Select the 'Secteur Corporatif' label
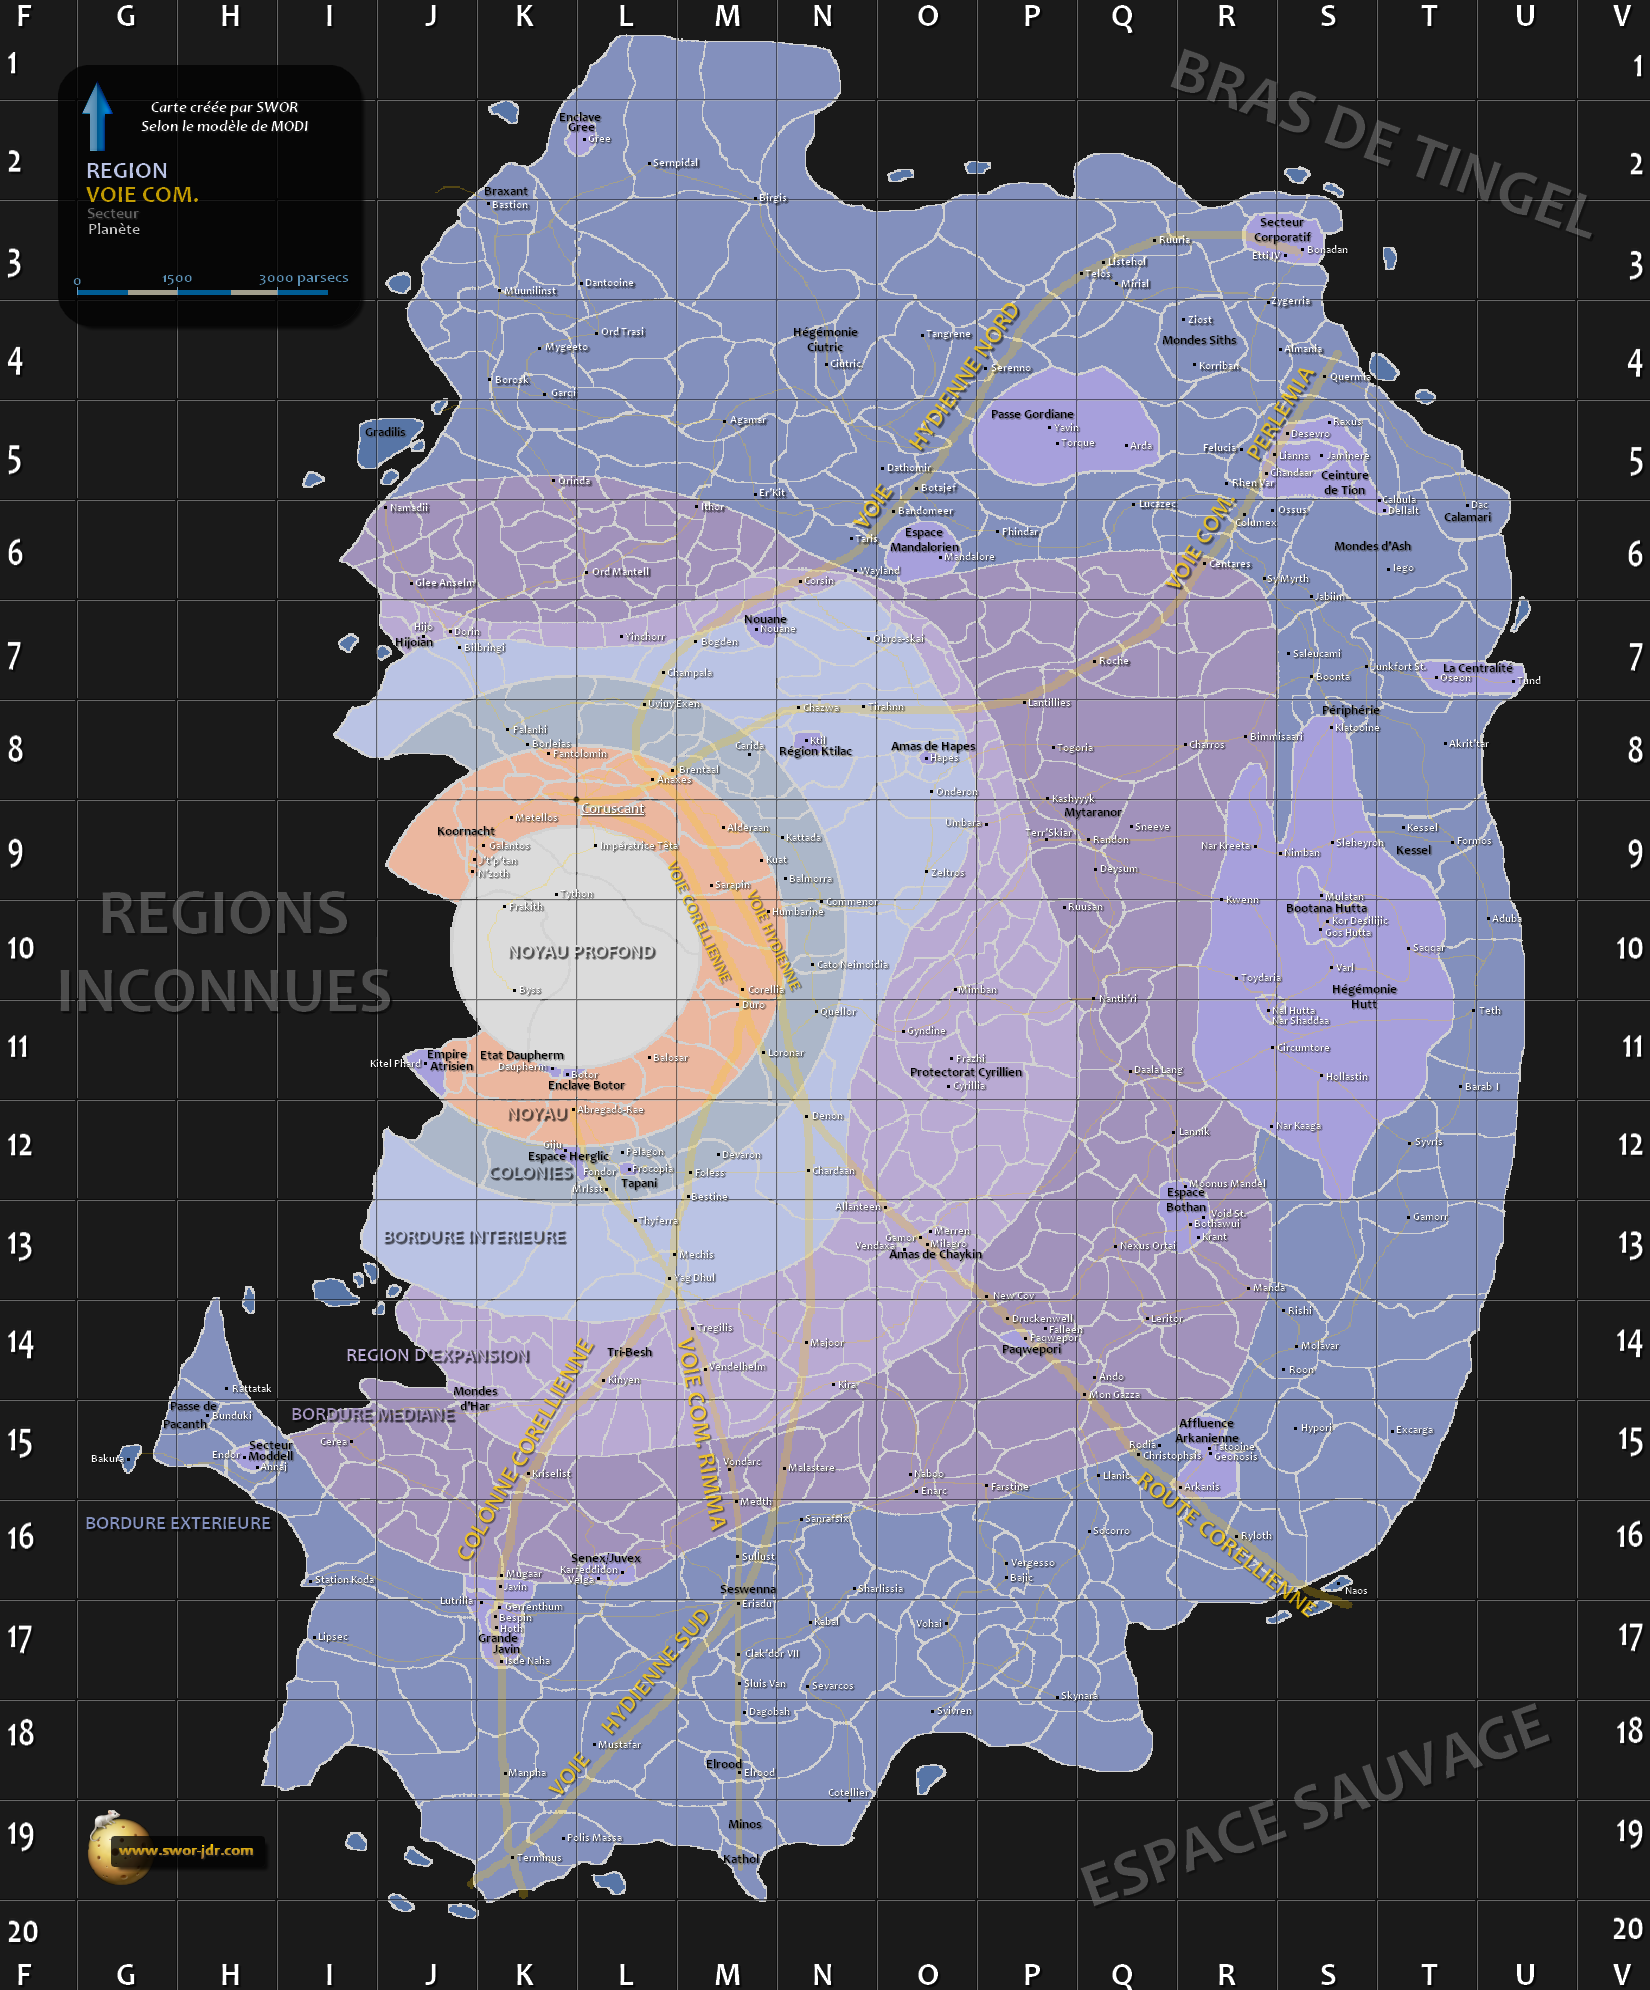The width and height of the screenshot is (1650, 1990). [1282, 230]
